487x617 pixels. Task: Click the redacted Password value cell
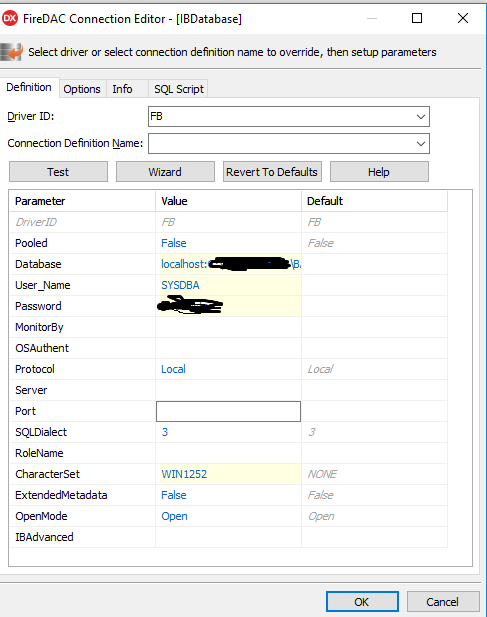(x=228, y=306)
